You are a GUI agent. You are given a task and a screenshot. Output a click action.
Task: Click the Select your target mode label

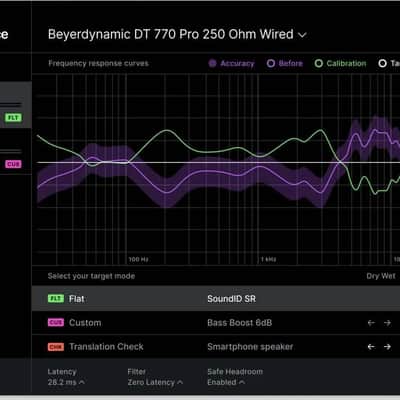point(91,276)
